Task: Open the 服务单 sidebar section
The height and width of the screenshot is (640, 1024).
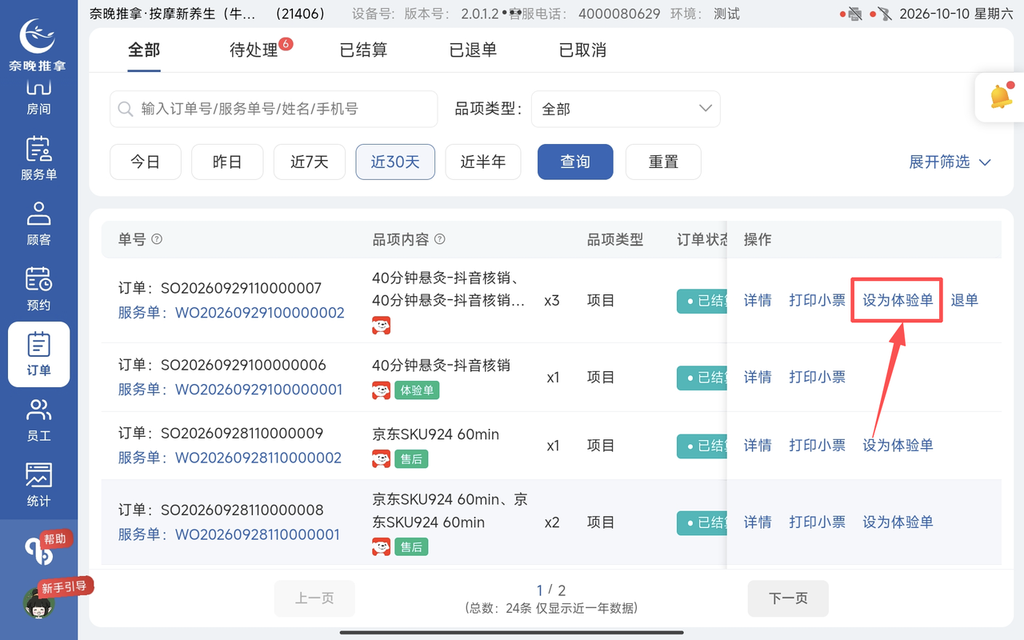Action: coord(39,159)
